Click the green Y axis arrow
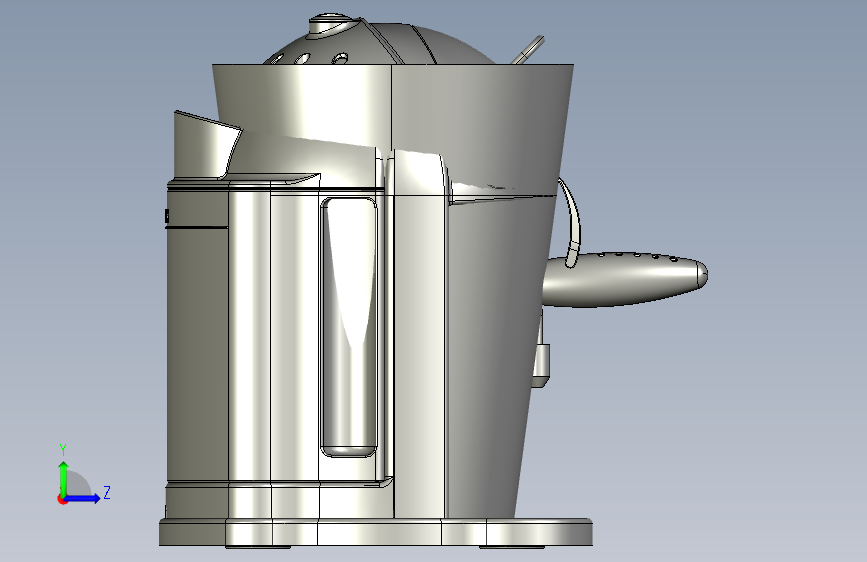 click(x=64, y=478)
